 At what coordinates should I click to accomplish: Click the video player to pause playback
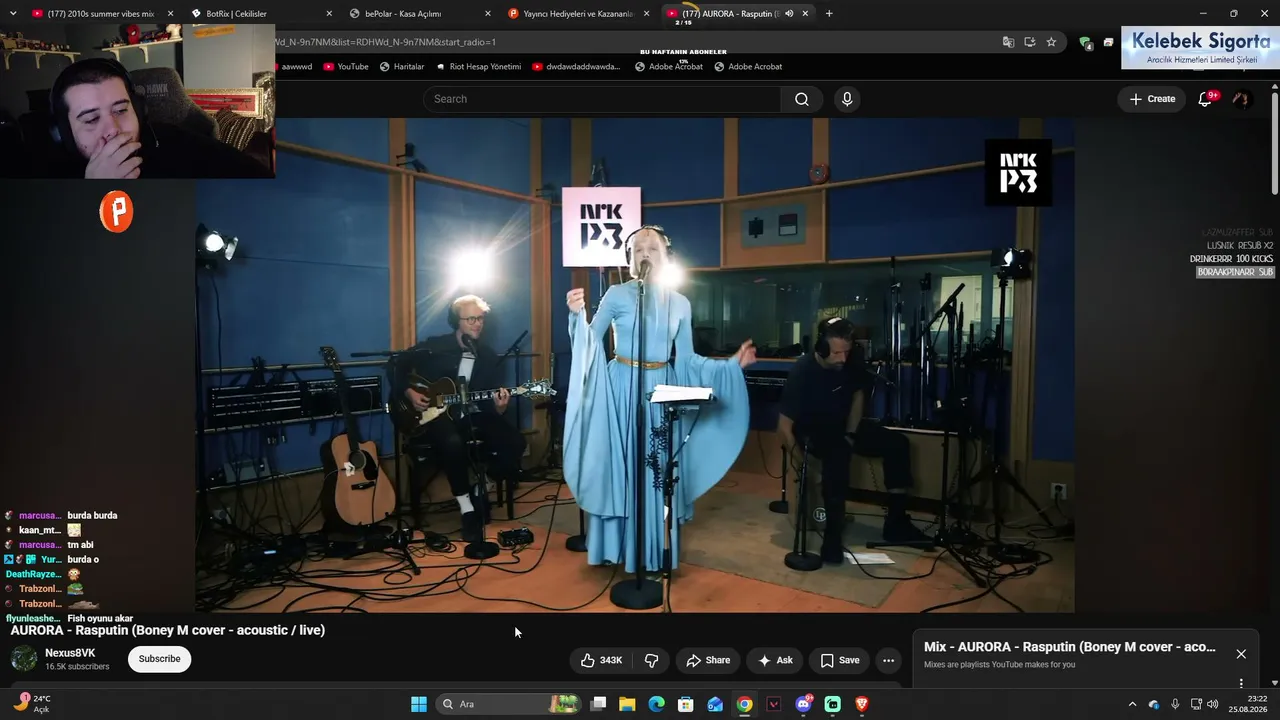636,365
